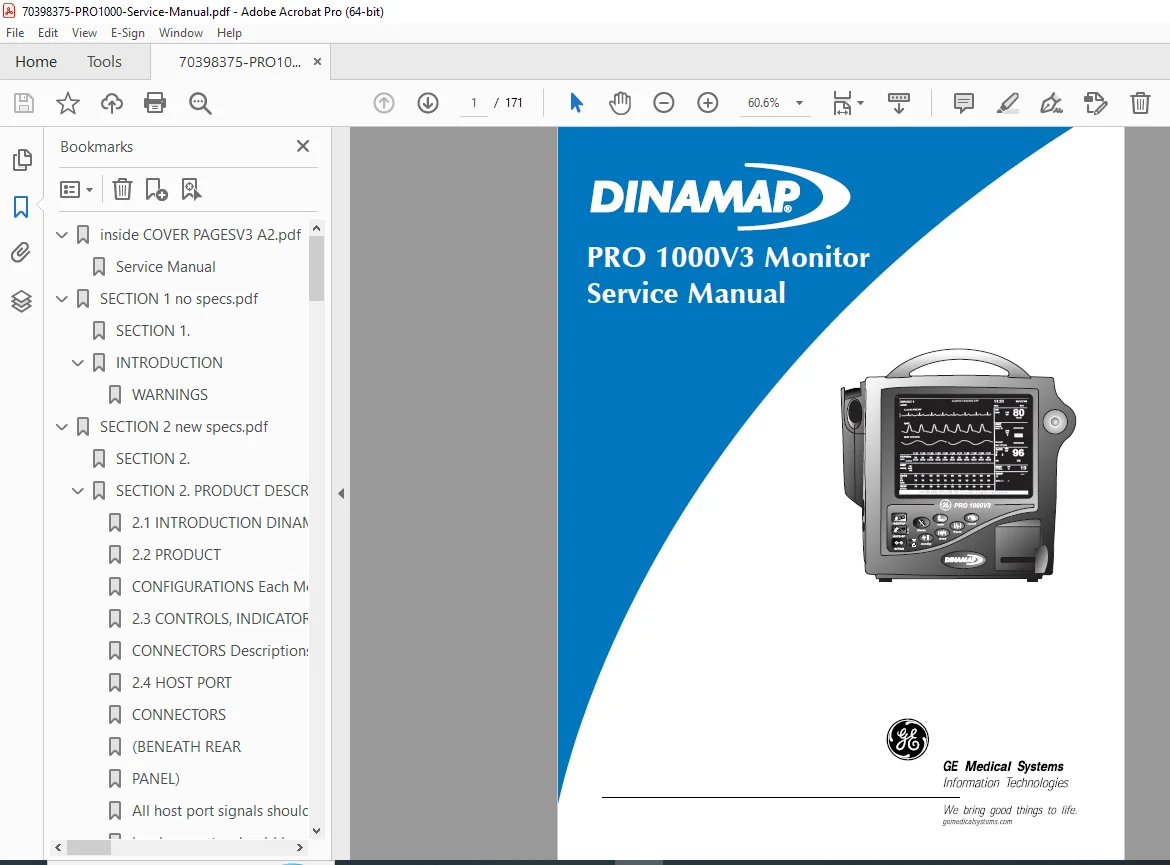Jump to PANEL) bookmark

click(155, 779)
